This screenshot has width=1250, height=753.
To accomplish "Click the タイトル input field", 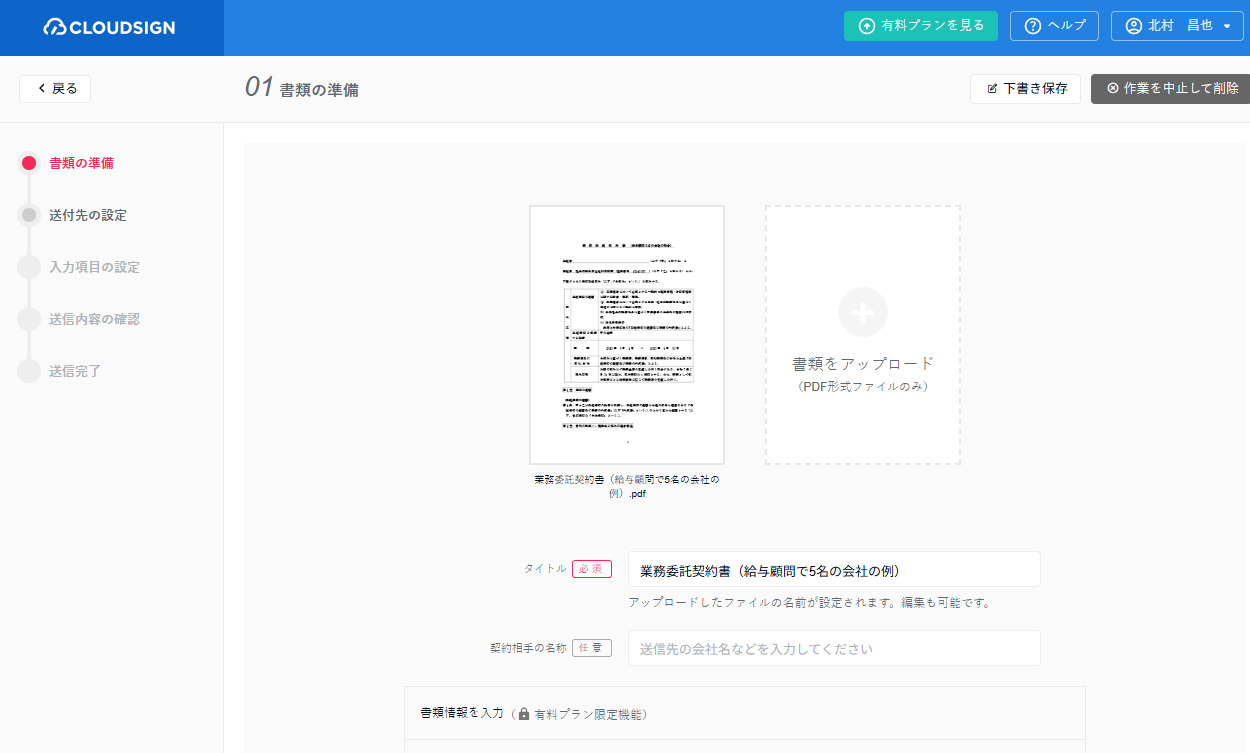I will (x=834, y=570).
